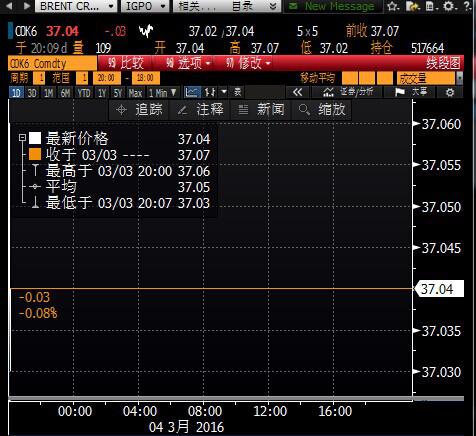
Task: Collapse the legend tree box
Action: 22,137
